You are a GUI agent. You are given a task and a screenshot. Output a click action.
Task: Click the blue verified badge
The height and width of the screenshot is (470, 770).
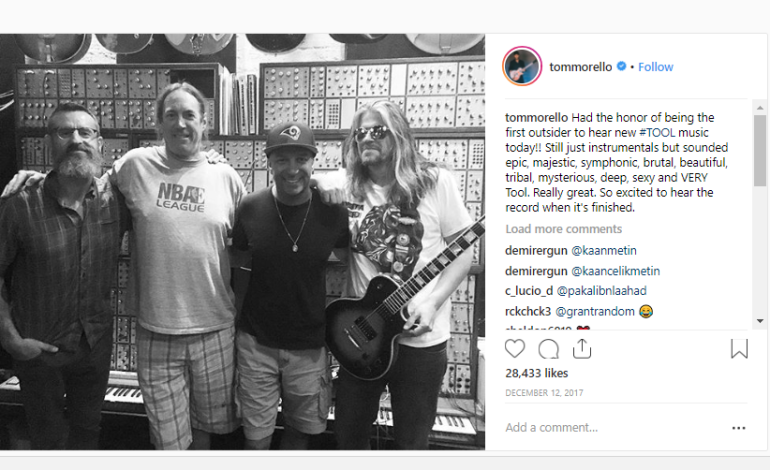click(621, 66)
